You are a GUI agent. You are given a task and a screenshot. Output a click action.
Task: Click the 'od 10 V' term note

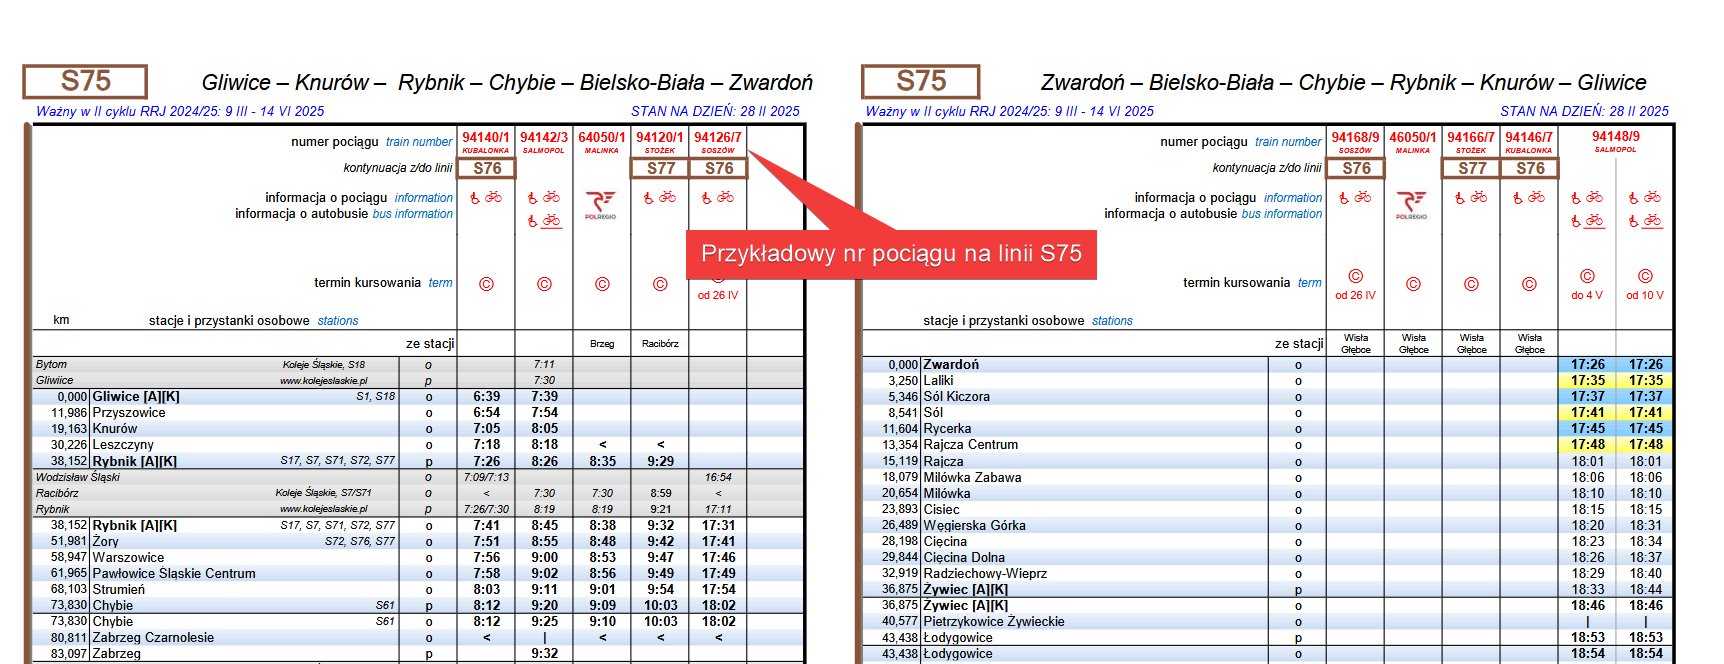(1645, 296)
